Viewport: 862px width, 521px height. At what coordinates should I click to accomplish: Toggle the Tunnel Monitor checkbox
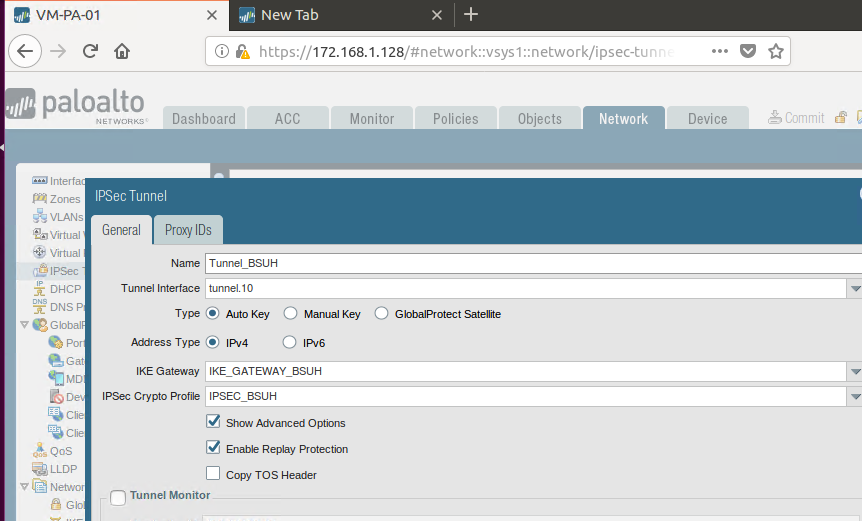click(x=118, y=497)
